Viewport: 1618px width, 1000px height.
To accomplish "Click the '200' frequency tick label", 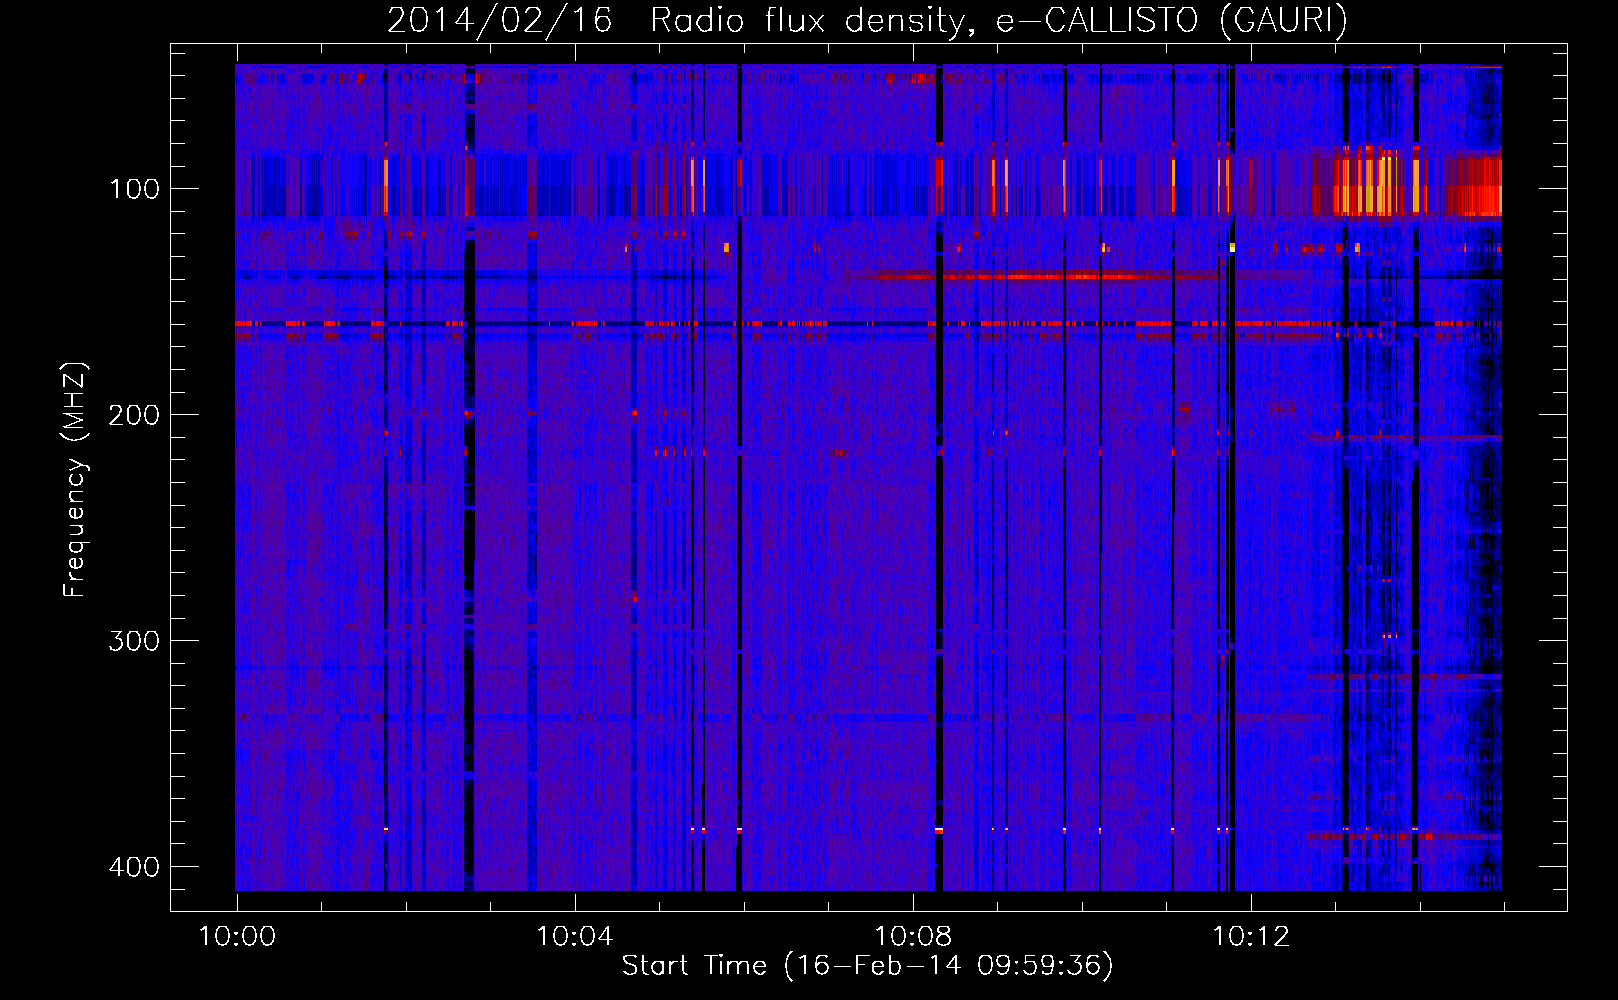I will [x=133, y=415].
